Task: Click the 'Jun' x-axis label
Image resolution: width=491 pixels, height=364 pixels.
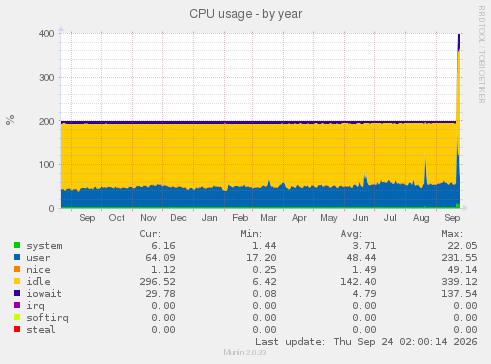Action: point(361,218)
